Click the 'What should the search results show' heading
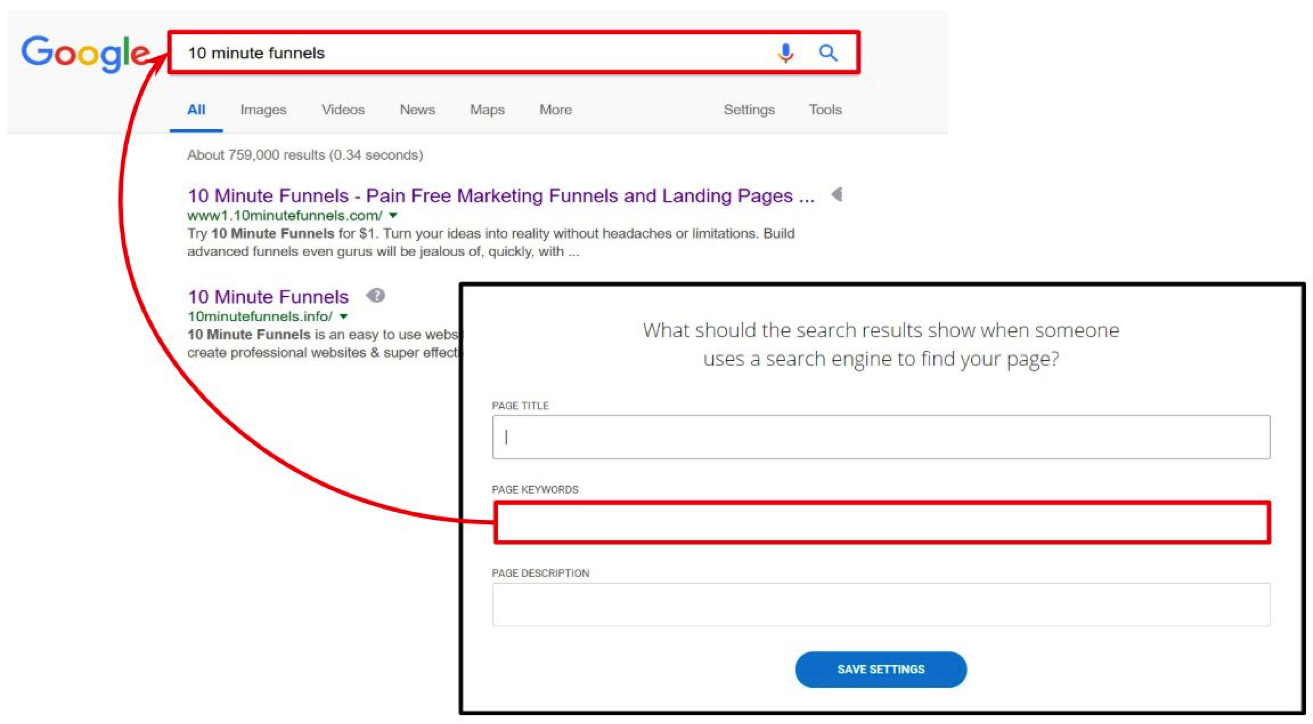This screenshot has height=724, width=1313. pos(881,344)
